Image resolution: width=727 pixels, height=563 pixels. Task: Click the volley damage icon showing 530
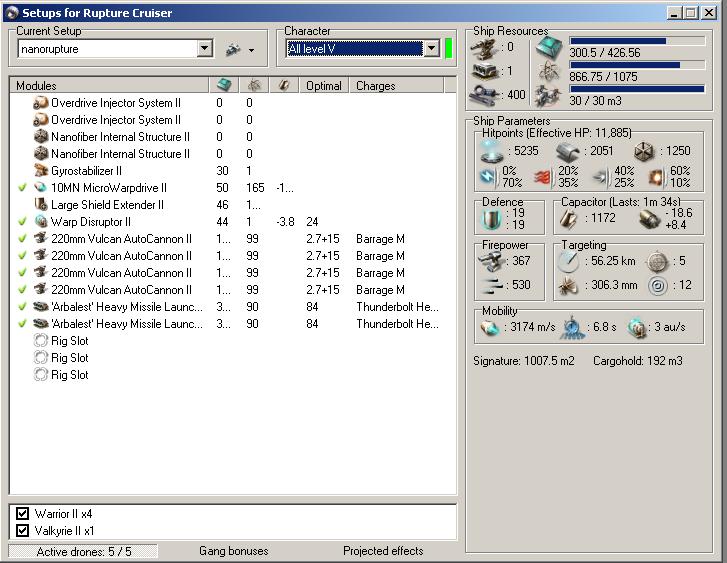tap(492, 286)
